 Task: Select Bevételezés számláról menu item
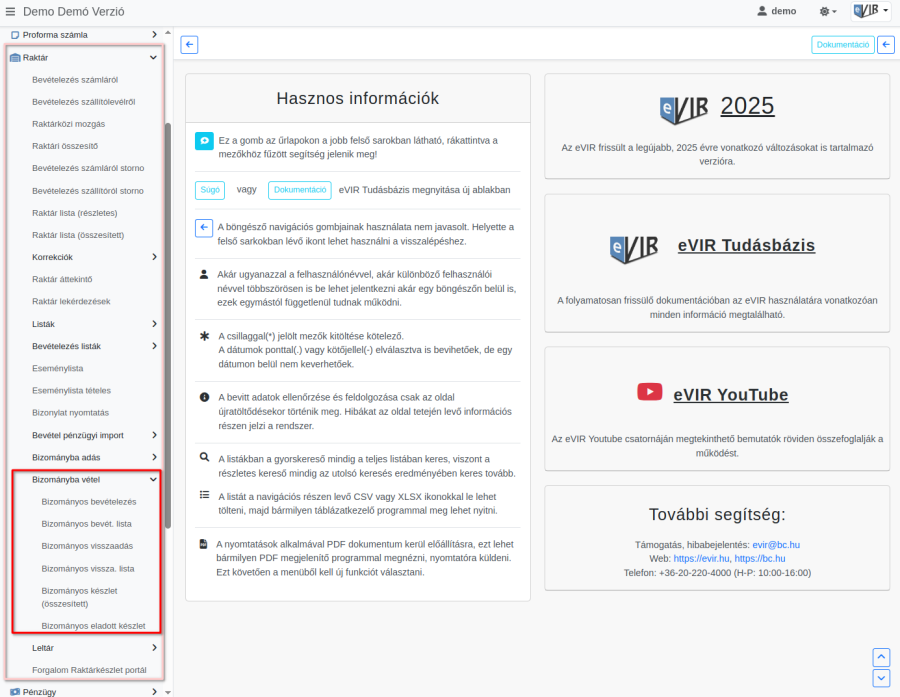(x=75, y=80)
